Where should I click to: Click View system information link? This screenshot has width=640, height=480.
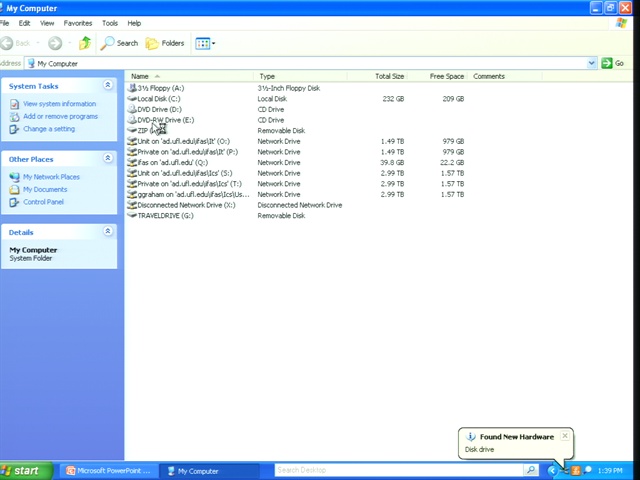(x=60, y=104)
